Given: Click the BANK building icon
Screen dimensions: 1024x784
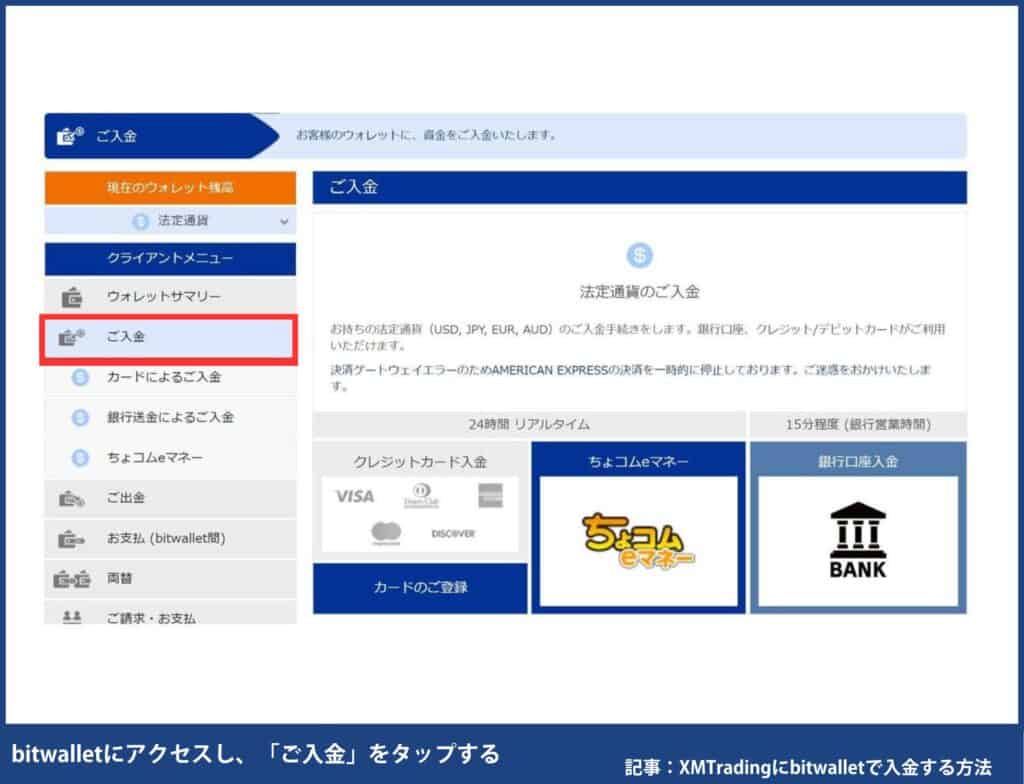Looking at the screenshot, I should click(x=857, y=540).
